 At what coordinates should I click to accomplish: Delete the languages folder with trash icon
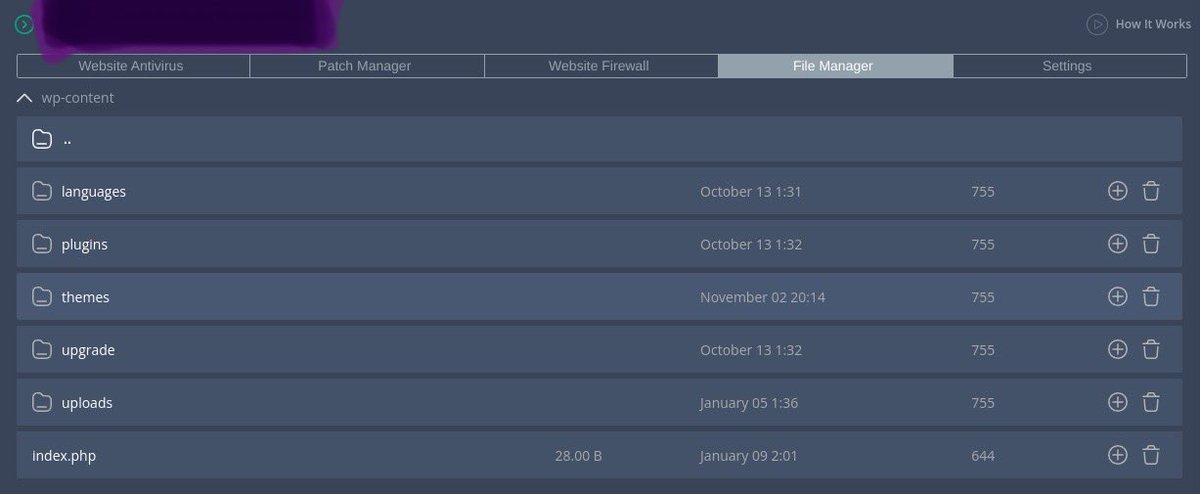[1151, 191]
